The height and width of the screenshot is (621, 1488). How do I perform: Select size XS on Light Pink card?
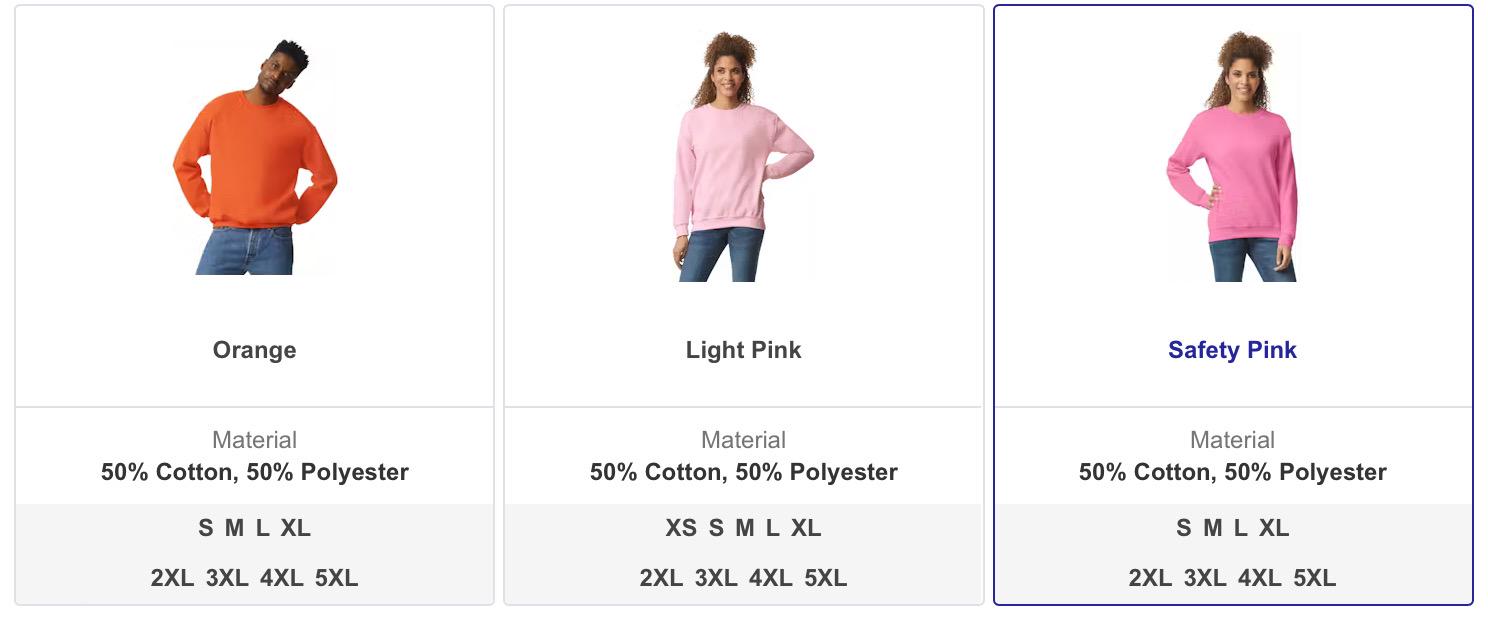tap(680, 528)
